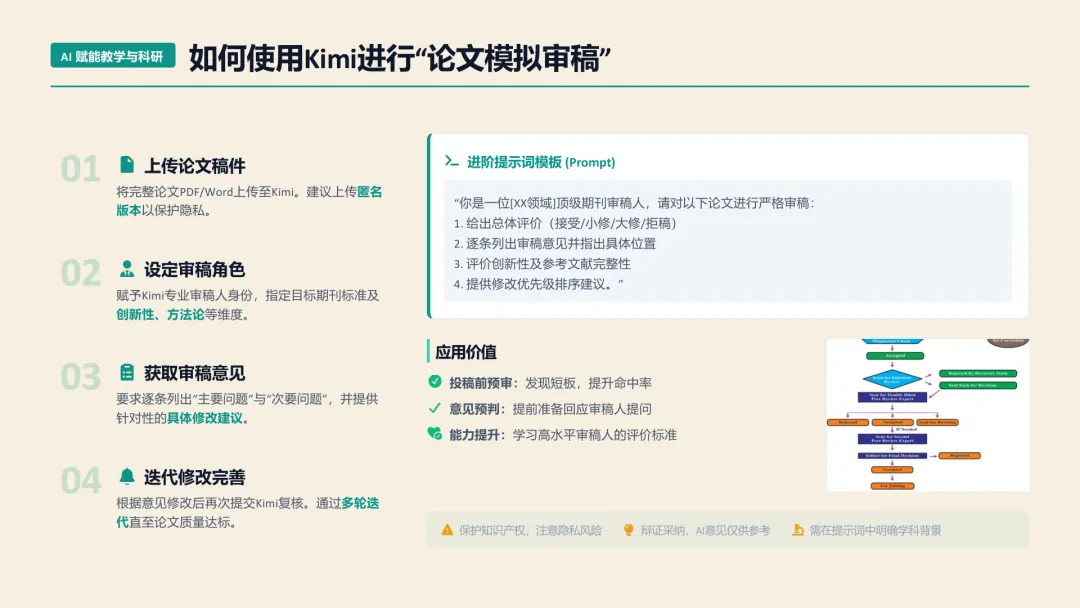
Task: Click the bell icon beside 迭代修改完善
Action: pos(127,476)
